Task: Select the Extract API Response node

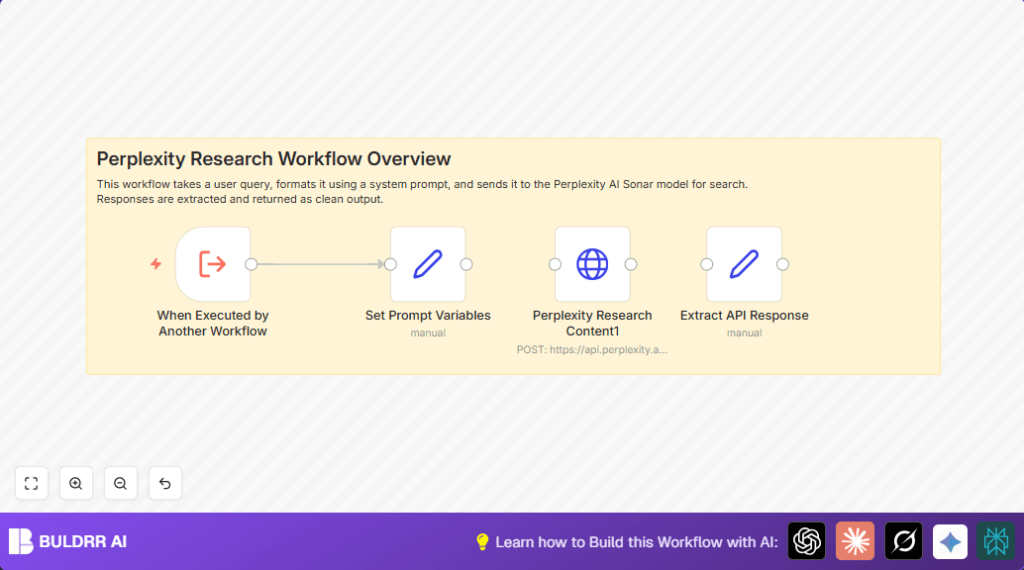Action: 744,264
